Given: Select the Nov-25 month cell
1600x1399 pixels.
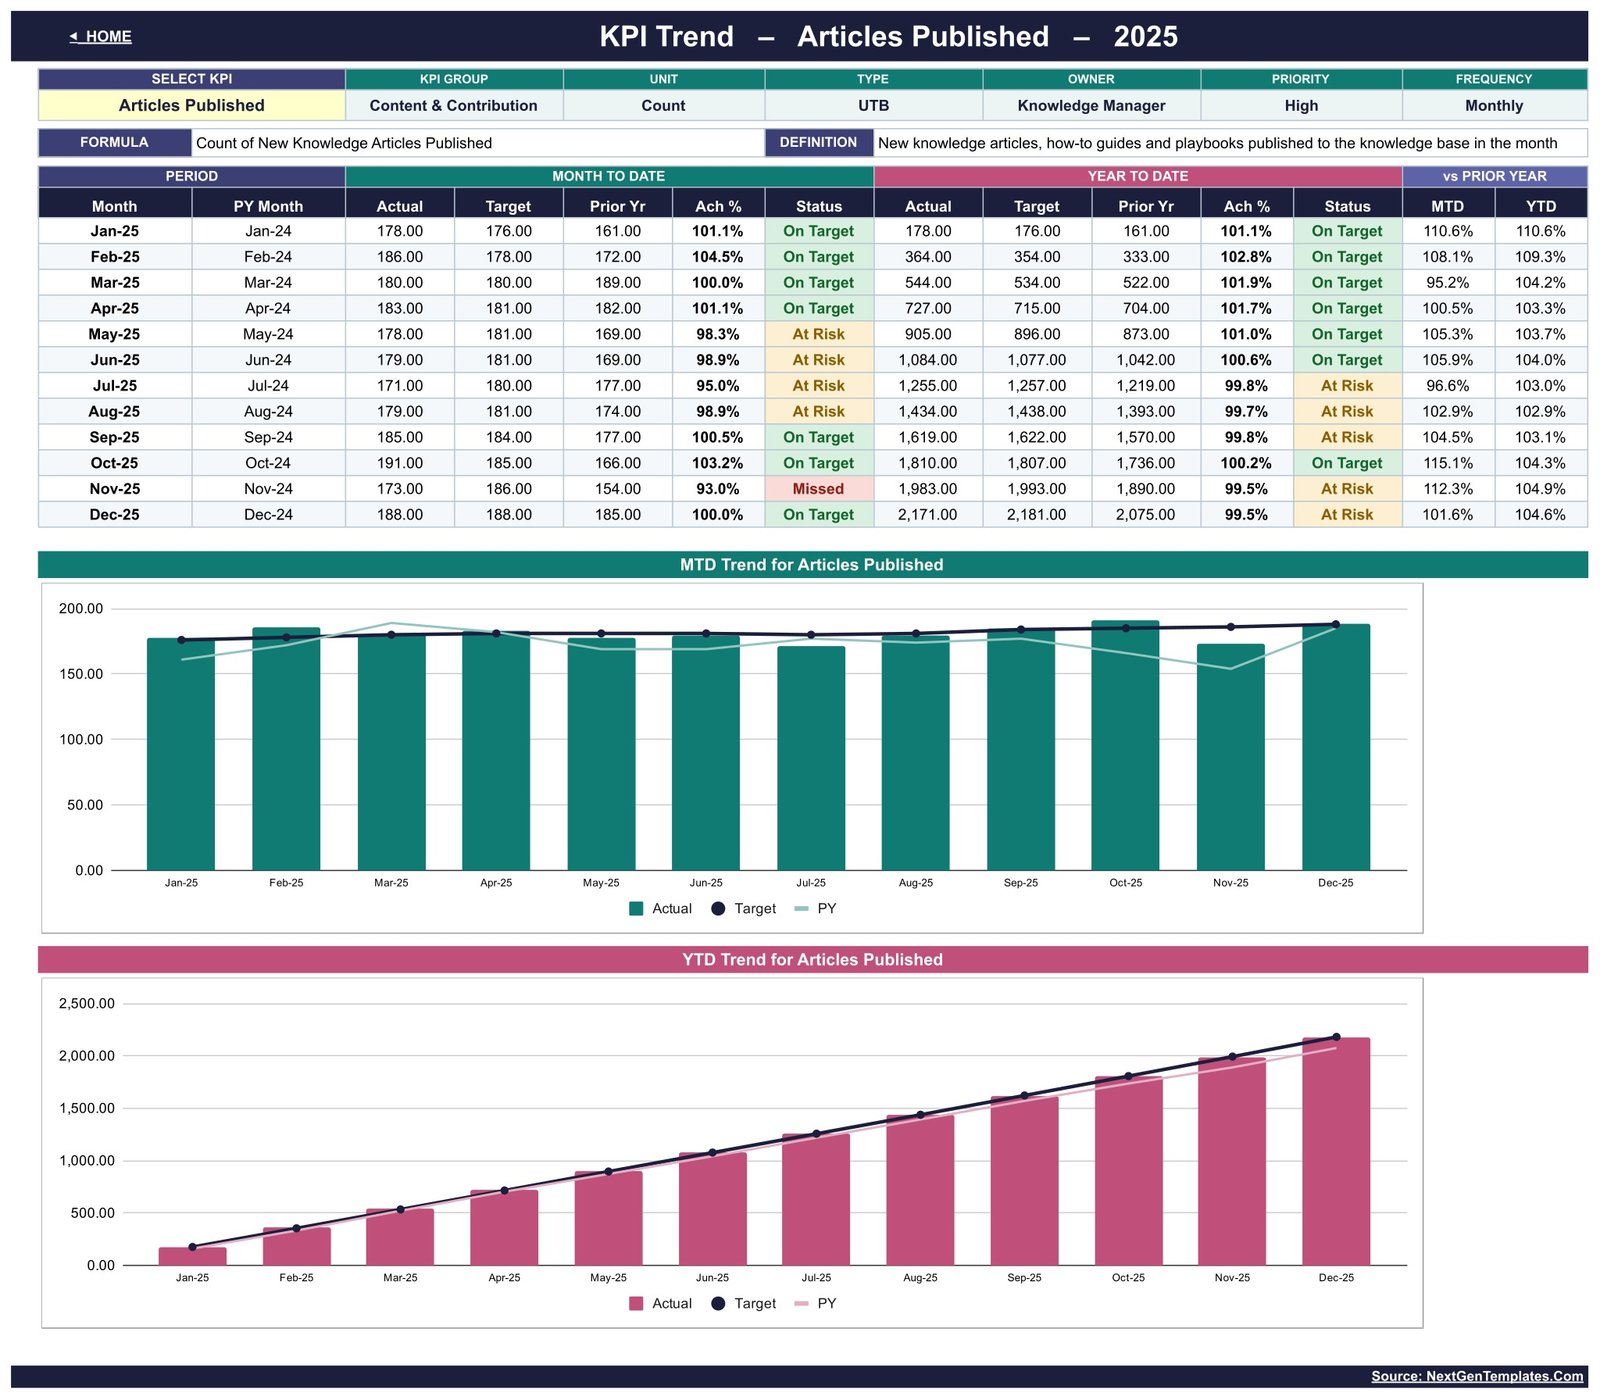Looking at the screenshot, I should [115, 489].
